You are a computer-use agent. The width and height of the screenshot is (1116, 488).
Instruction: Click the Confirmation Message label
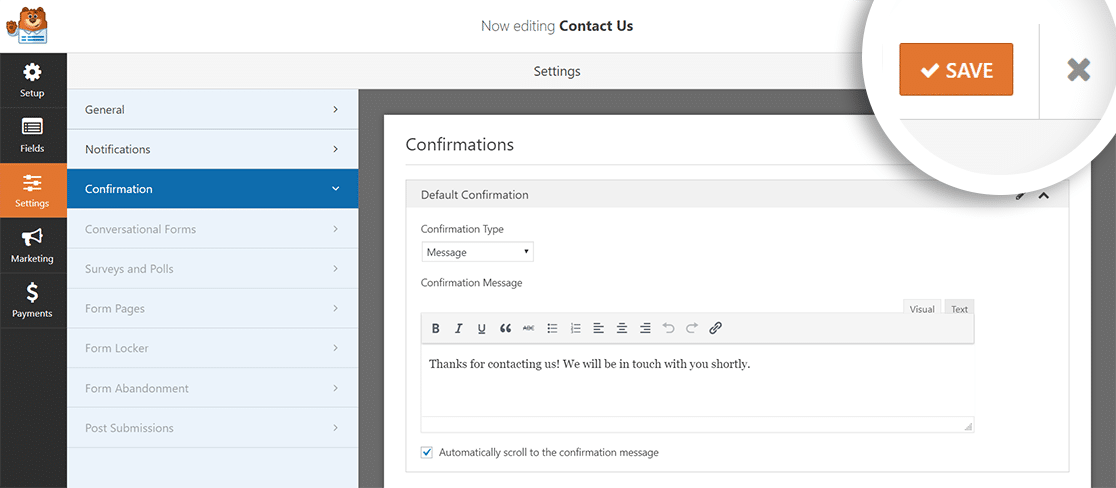[x=471, y=283]
